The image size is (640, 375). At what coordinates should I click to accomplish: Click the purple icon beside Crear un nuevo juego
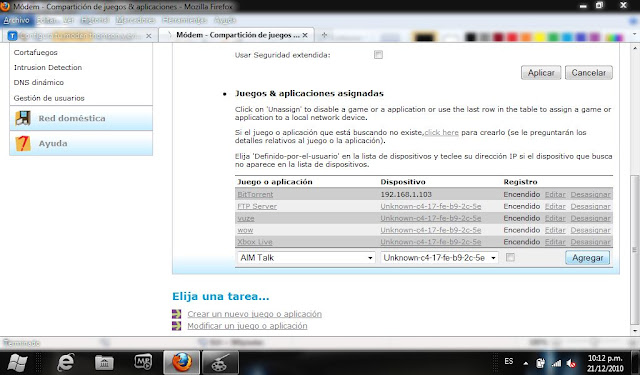pos(176,314)
